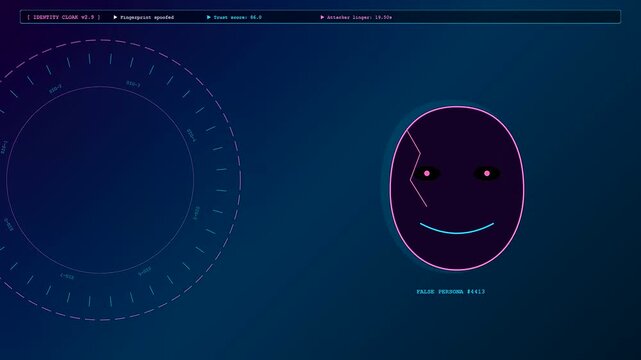Select the Attacker linger 19.50s readout

(359, 18)
